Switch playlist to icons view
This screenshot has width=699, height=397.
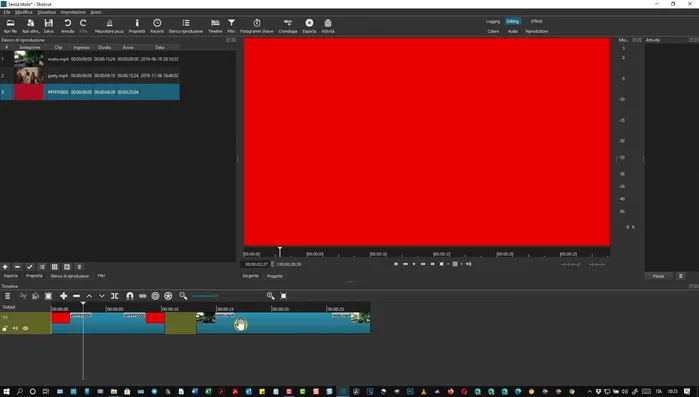click(67, 267)
